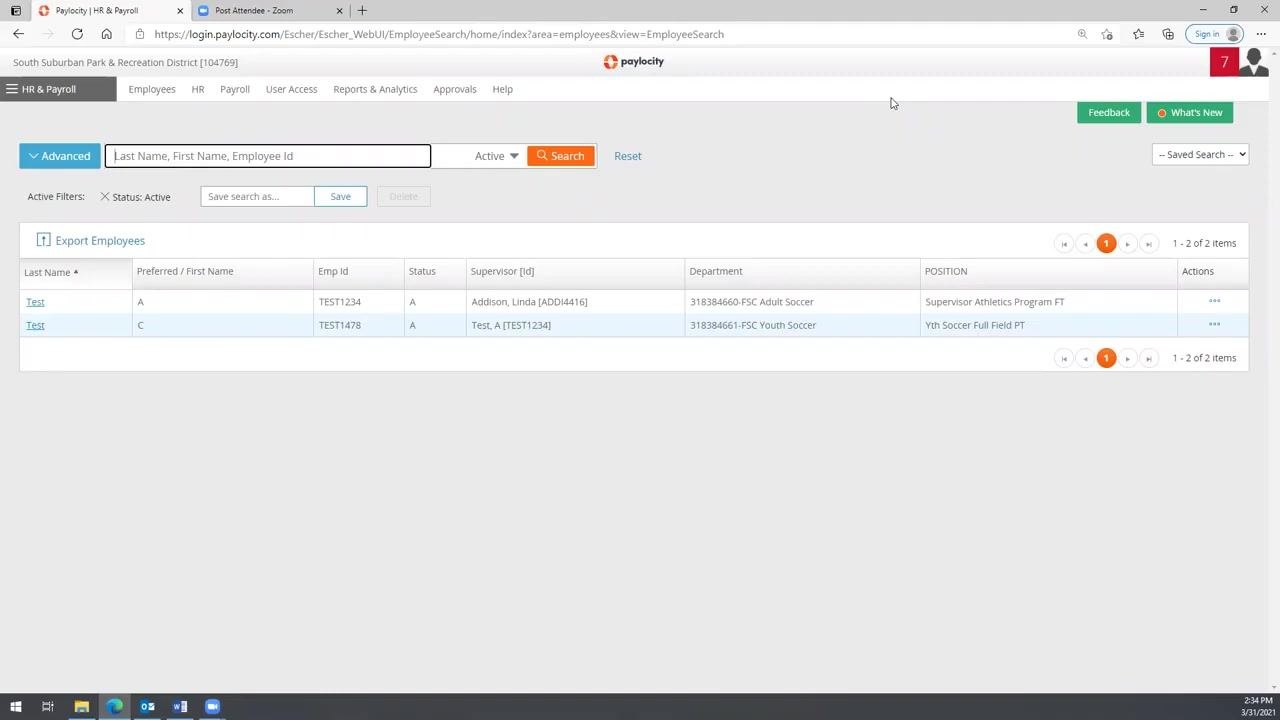Open the Saved Search dropdown
The width and height of the screenshot is (1280, 720).
(x=1200, y=154)
